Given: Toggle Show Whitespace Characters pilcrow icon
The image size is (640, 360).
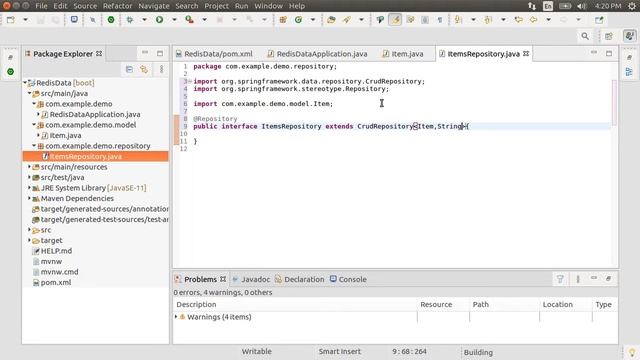Looking at the screenshot, I should pos(440,20).
